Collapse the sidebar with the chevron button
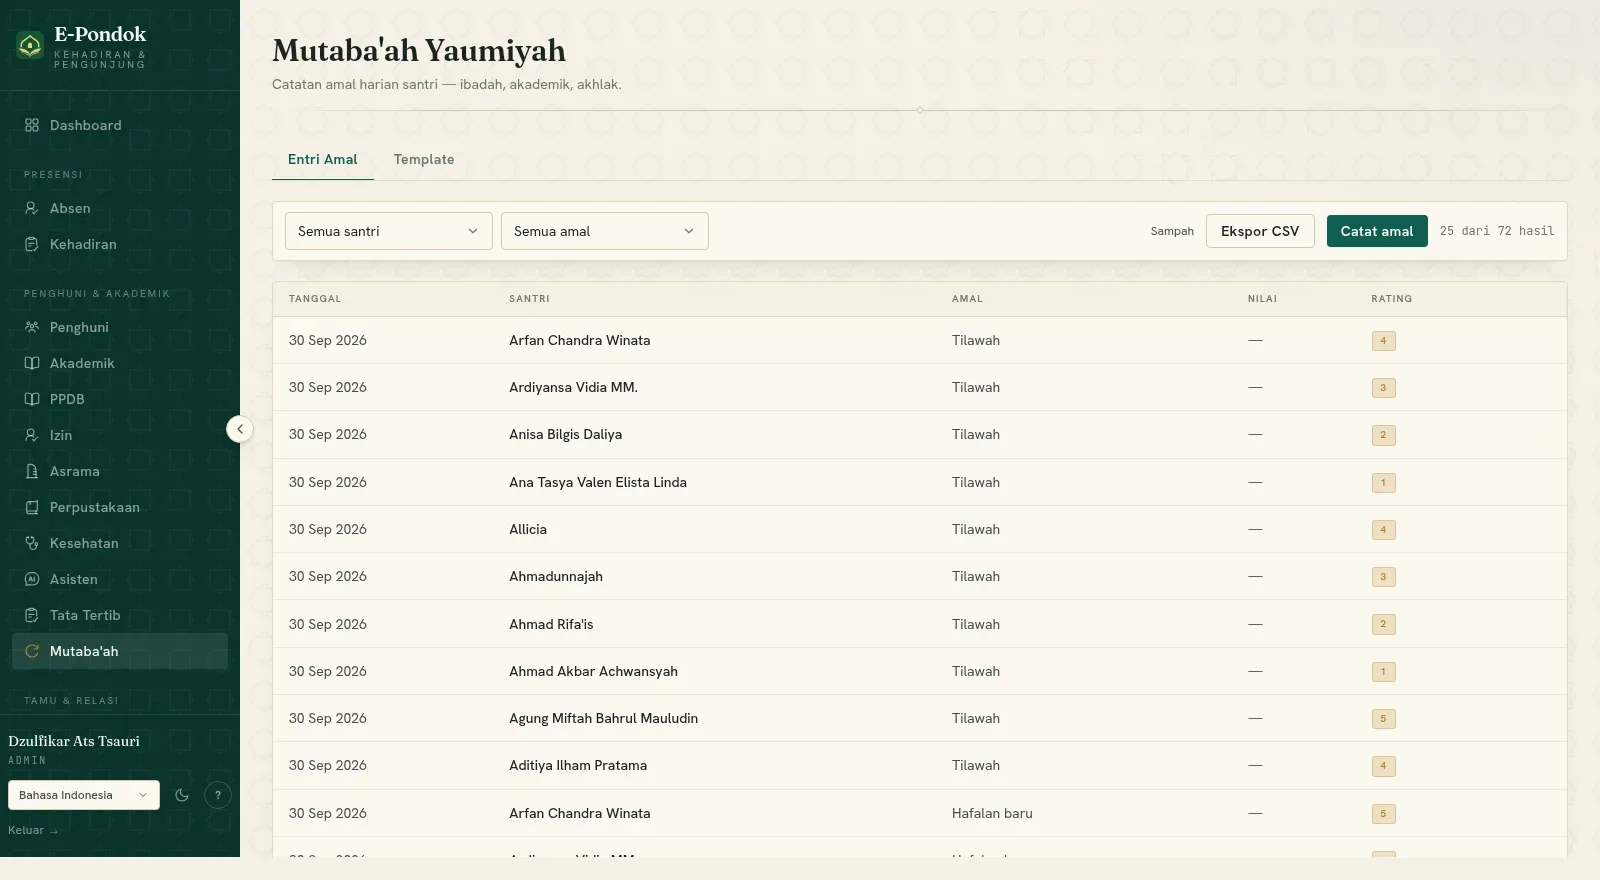 pyautogui.click(x=240, y=429)
